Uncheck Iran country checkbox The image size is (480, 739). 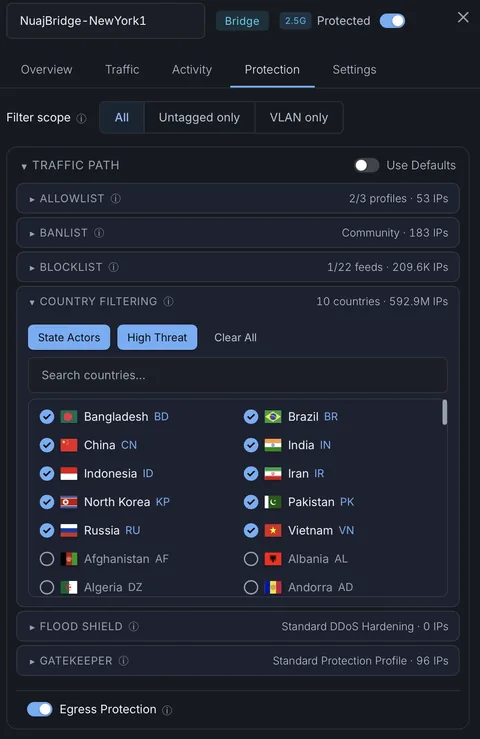click(x=251, y=474)
